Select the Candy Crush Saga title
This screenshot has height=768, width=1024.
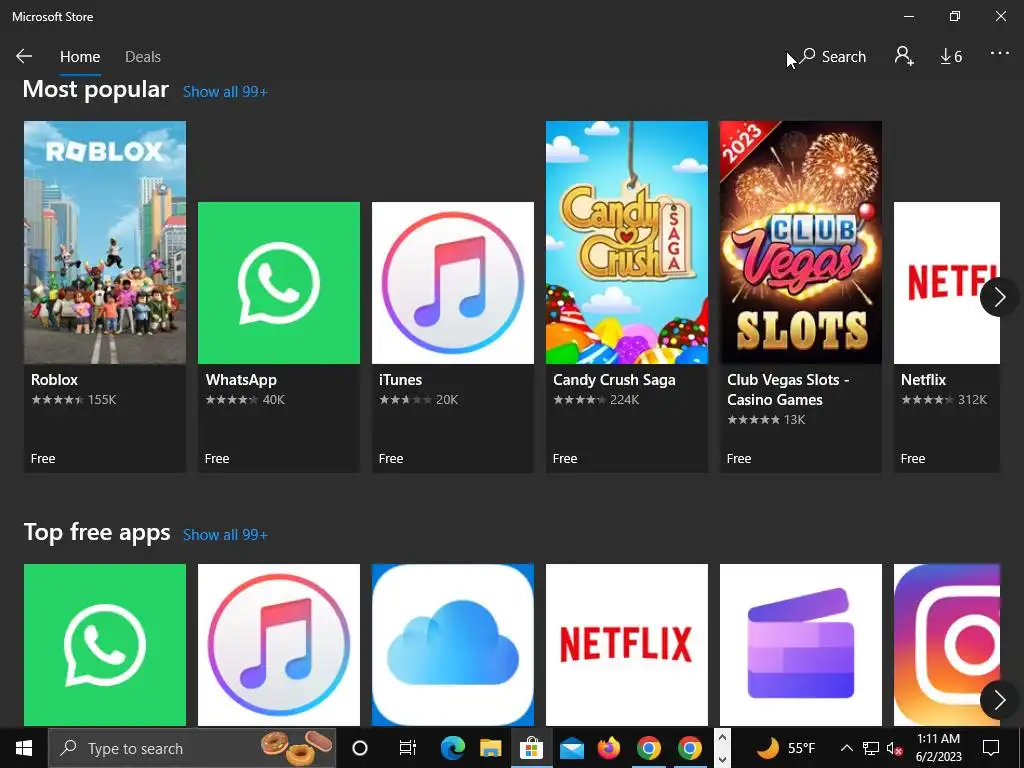tap(614, 380)
